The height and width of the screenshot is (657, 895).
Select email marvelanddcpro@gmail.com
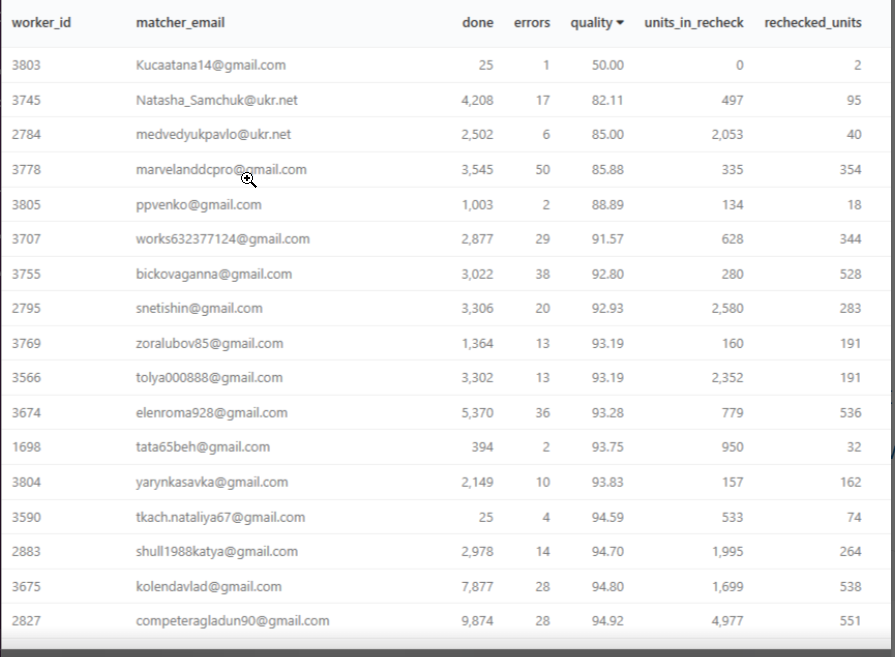pyautogui.click(x=221, y=170)
